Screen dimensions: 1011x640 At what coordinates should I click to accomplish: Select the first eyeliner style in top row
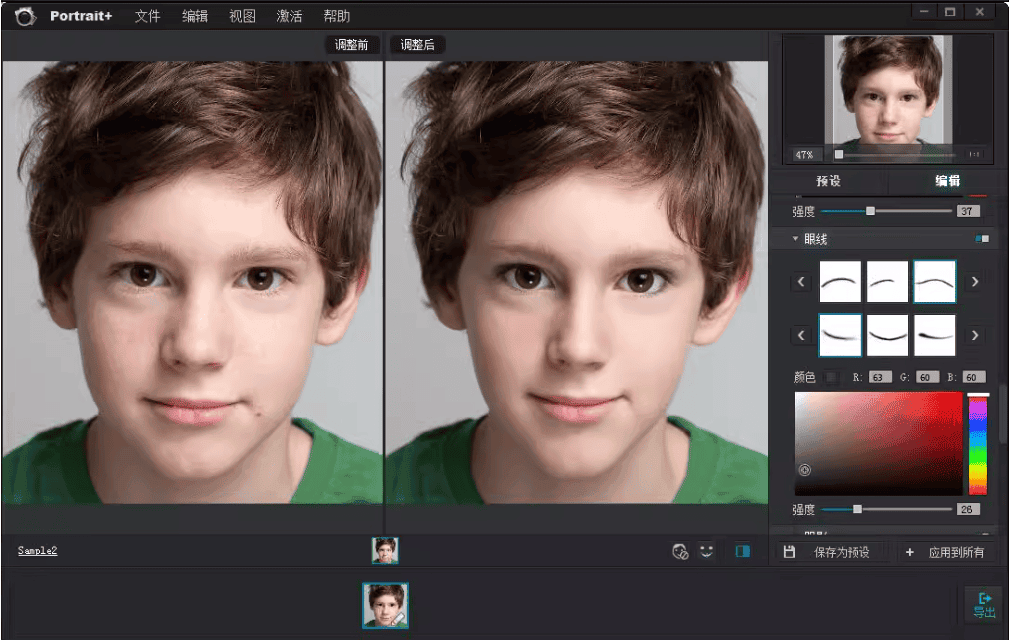click(x=840, y=282)
